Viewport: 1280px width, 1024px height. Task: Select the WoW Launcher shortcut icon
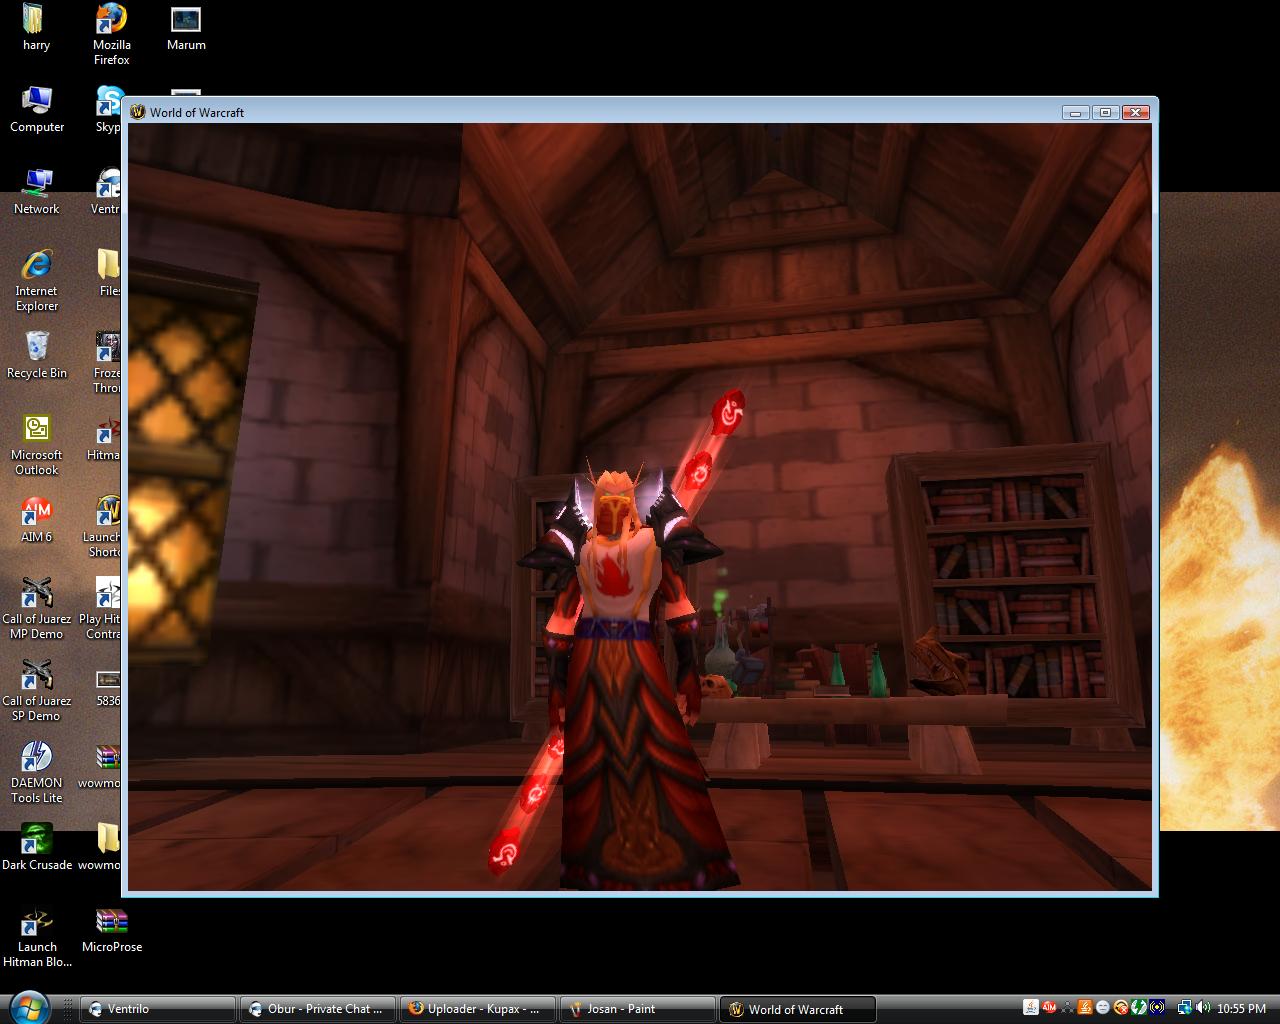click(103, 526)
